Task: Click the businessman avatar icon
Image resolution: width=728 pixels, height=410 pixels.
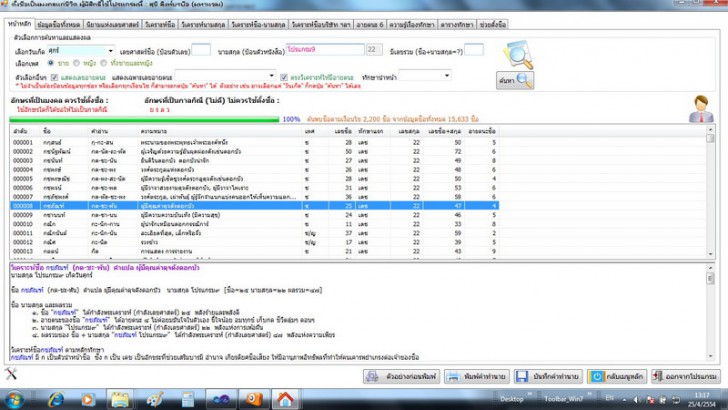Action: pyautogui.click(x=701, y=109)
